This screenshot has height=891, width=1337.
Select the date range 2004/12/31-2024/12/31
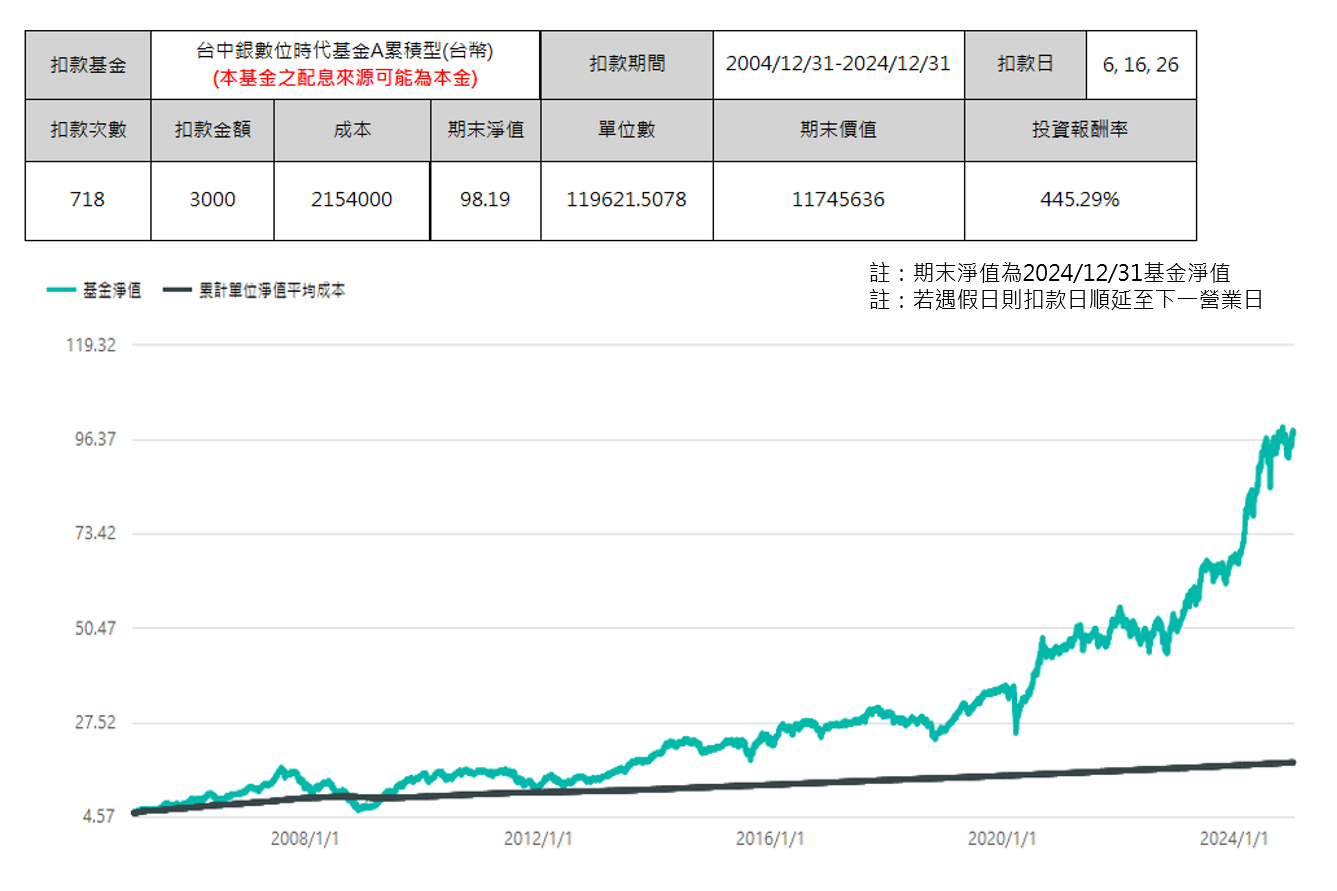click(x=838, y=65)
